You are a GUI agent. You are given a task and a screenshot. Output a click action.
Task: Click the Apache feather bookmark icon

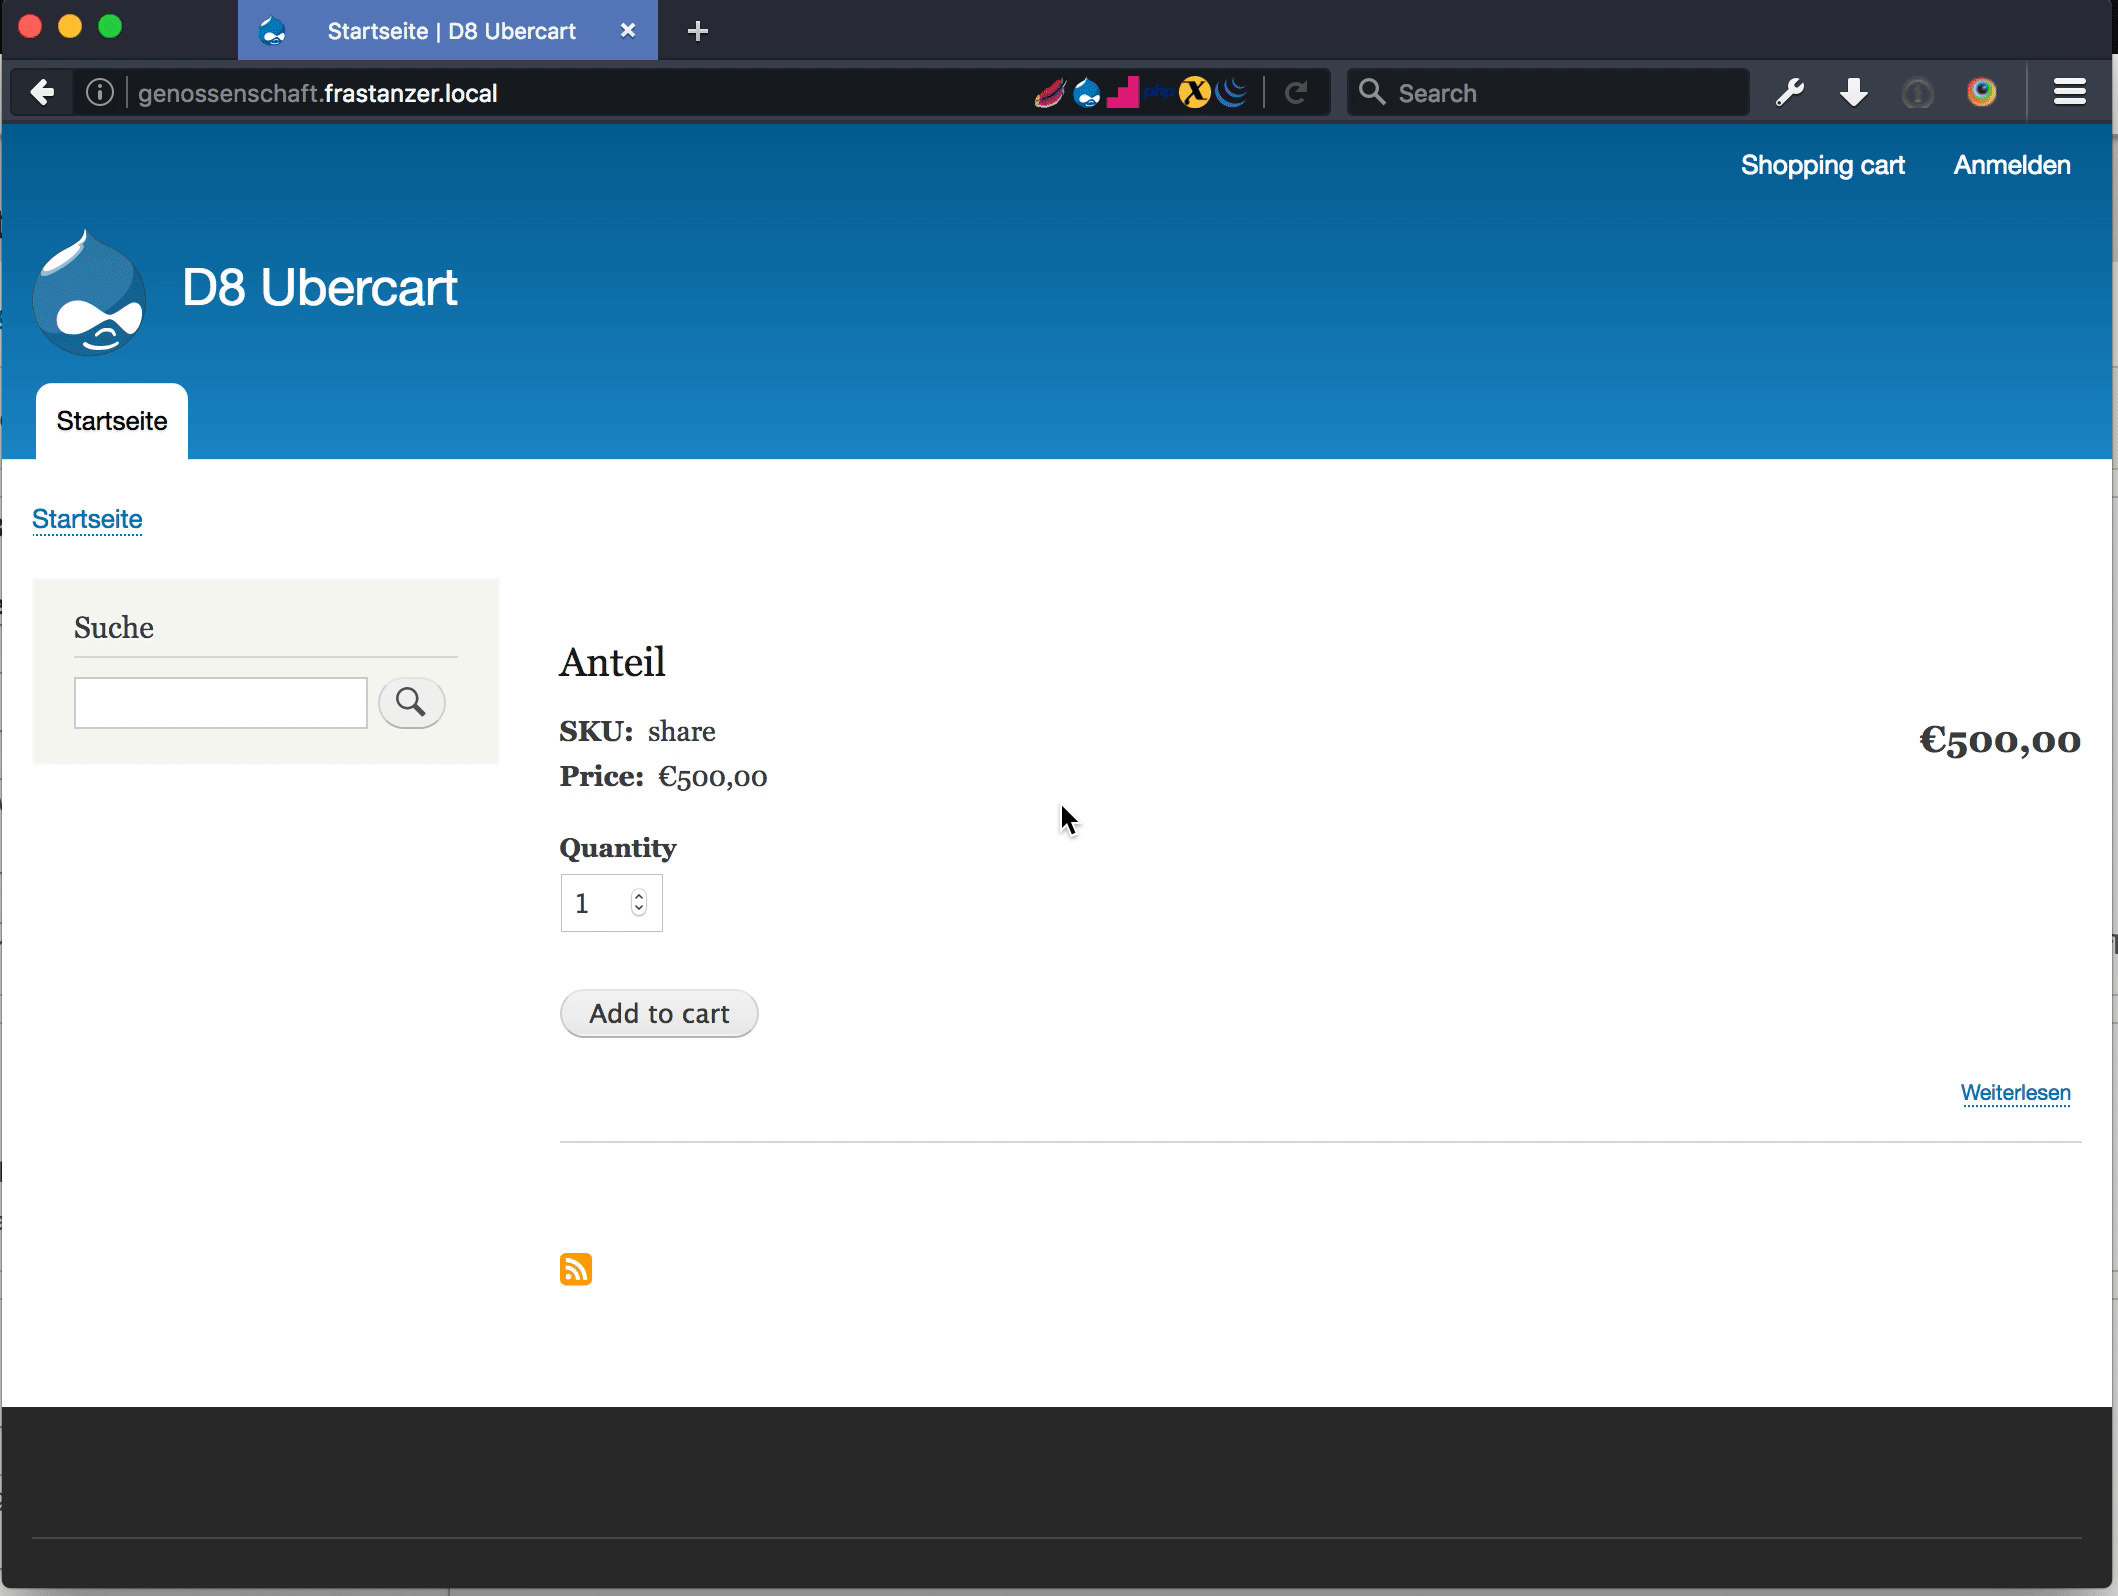tap(1049, 93)
